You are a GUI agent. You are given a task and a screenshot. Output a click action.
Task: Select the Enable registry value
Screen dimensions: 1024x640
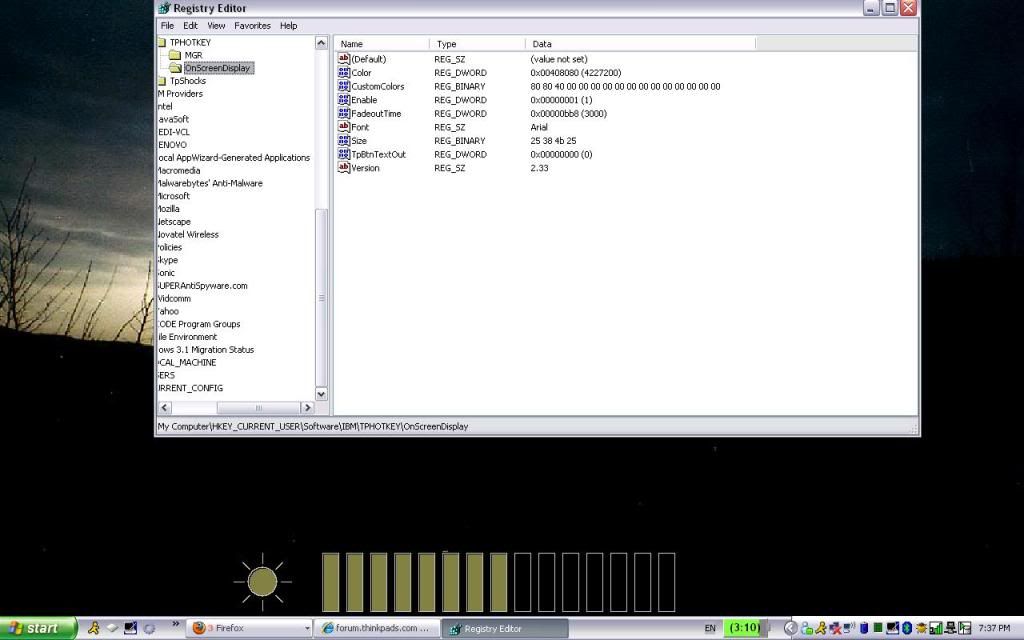pyautogui.click(x=363, y=100)
